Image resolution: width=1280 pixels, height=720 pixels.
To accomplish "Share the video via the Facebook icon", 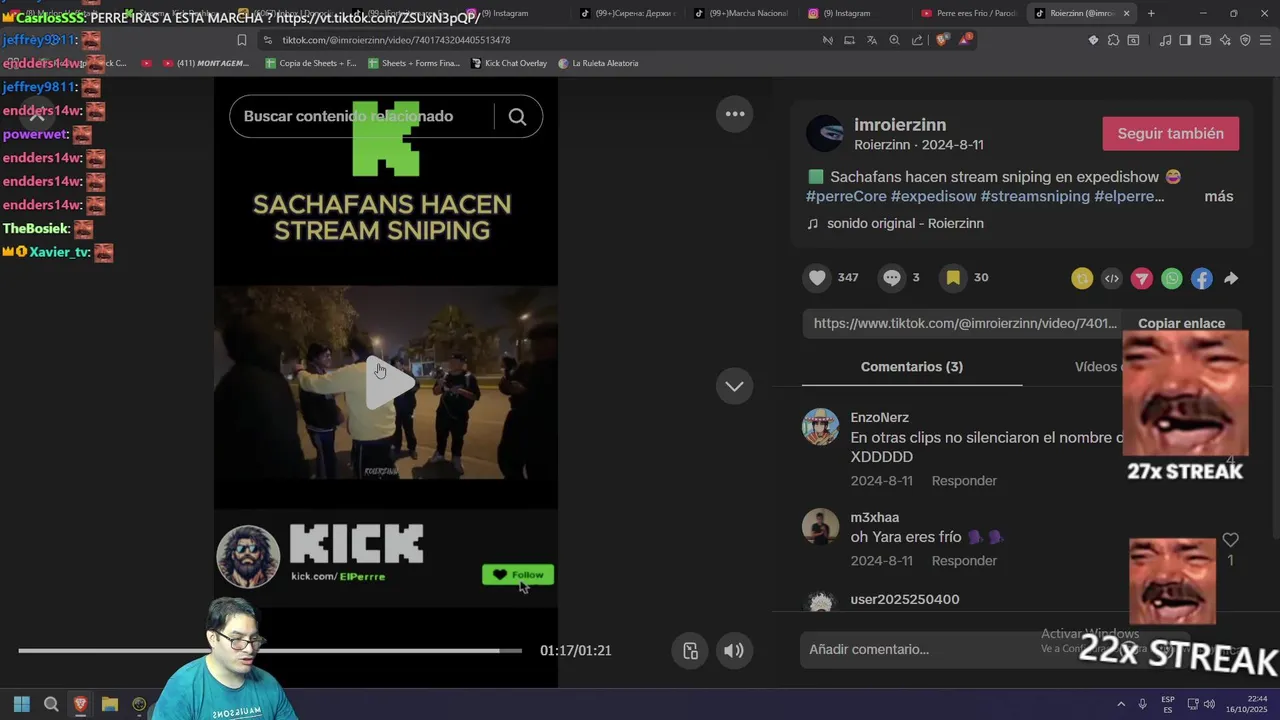I will [1201, 279].
